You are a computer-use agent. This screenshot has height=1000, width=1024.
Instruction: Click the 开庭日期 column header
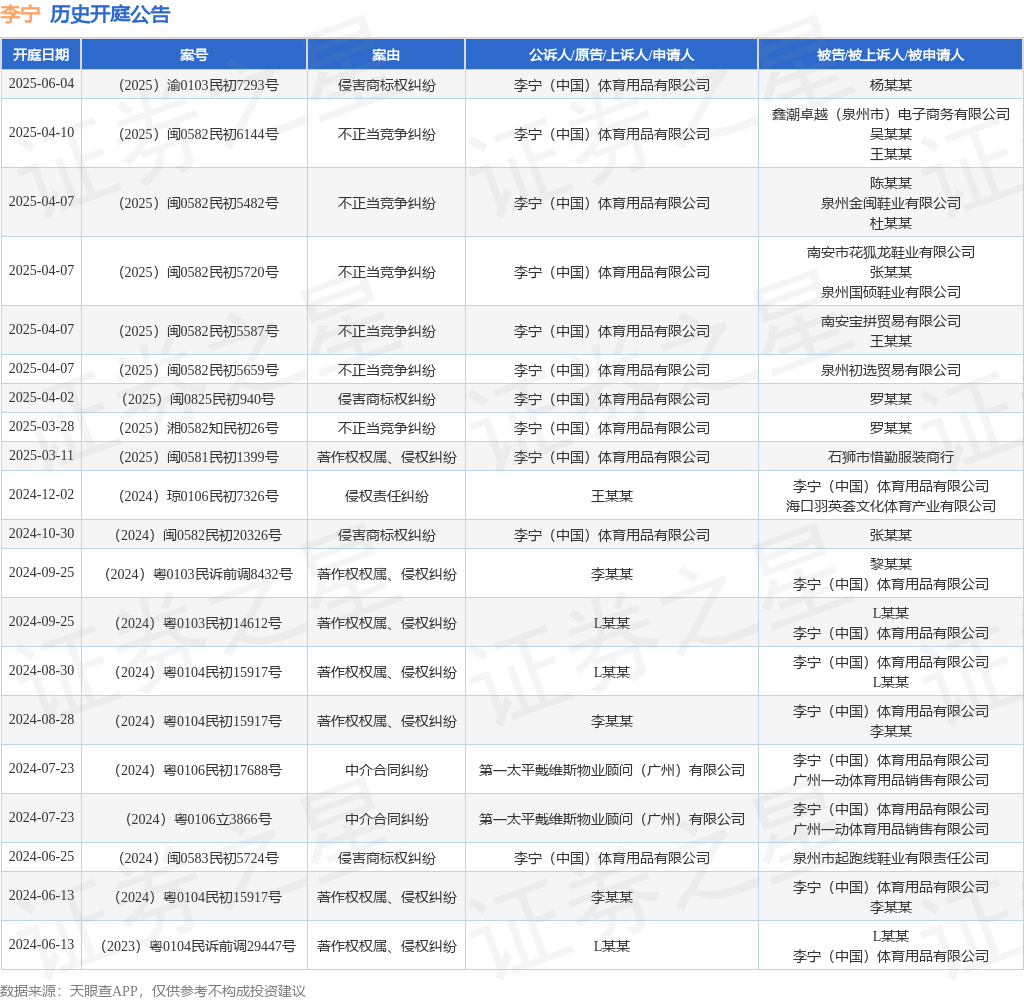(41, 55)
